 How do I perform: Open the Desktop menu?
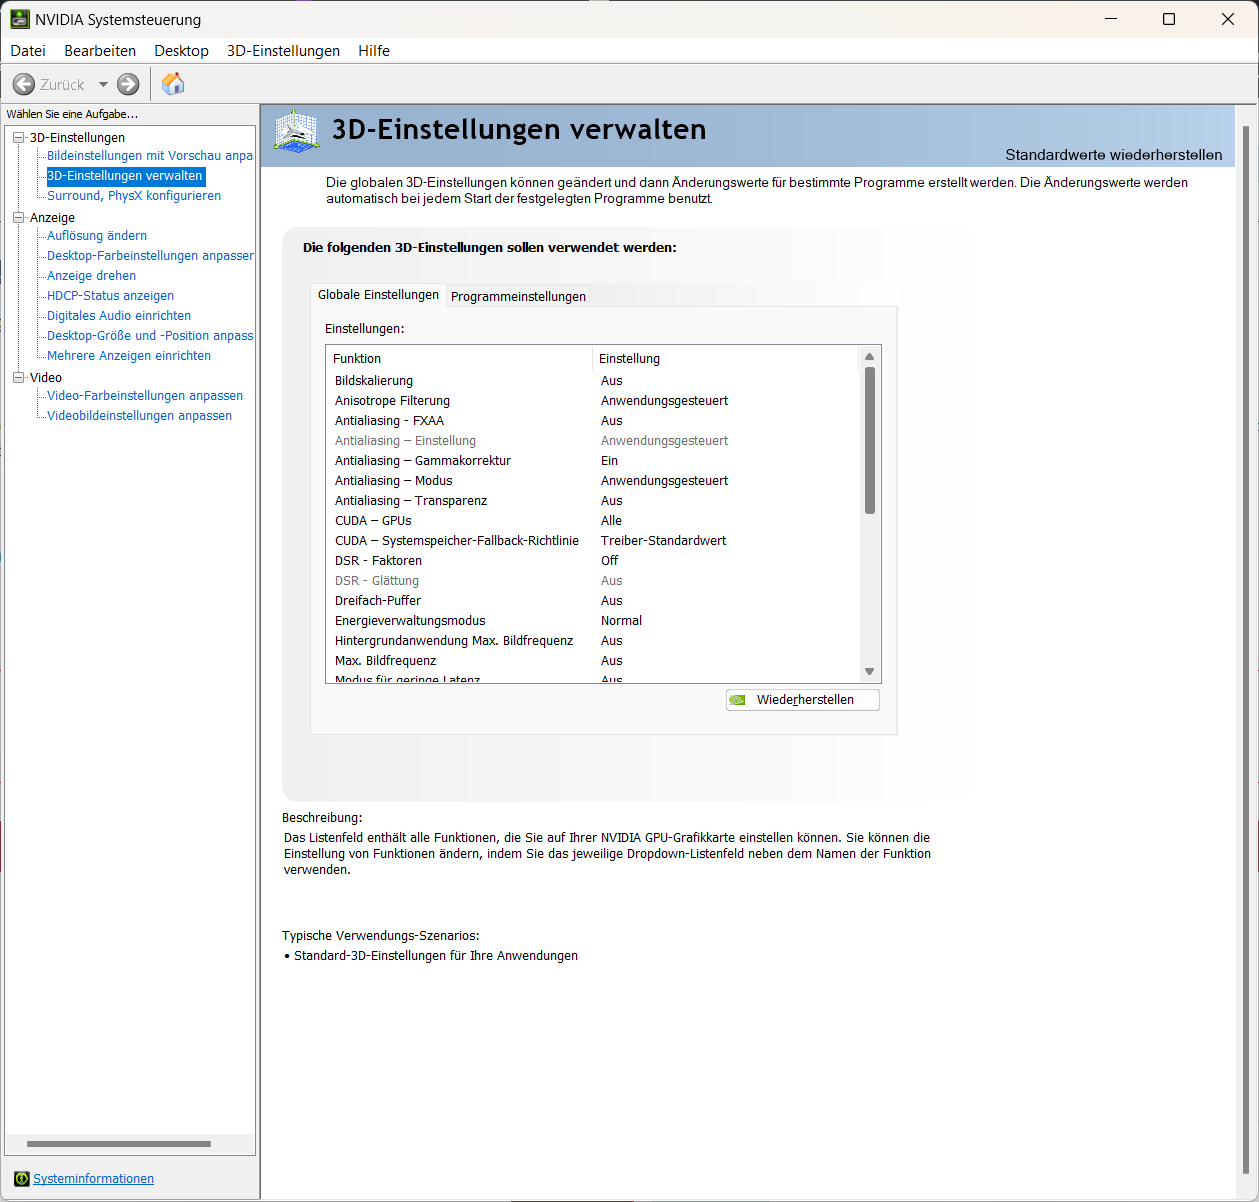(181, 51)
